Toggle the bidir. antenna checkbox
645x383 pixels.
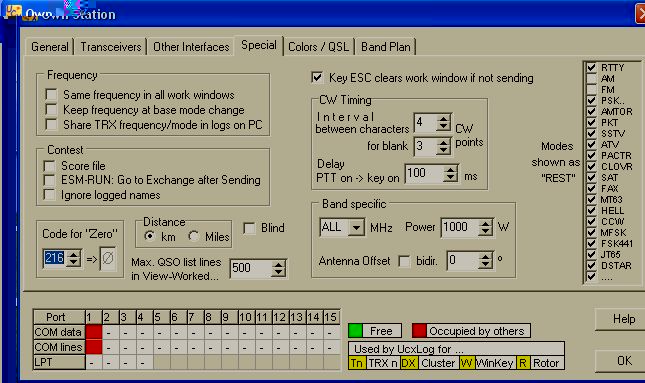click(404, 261)
